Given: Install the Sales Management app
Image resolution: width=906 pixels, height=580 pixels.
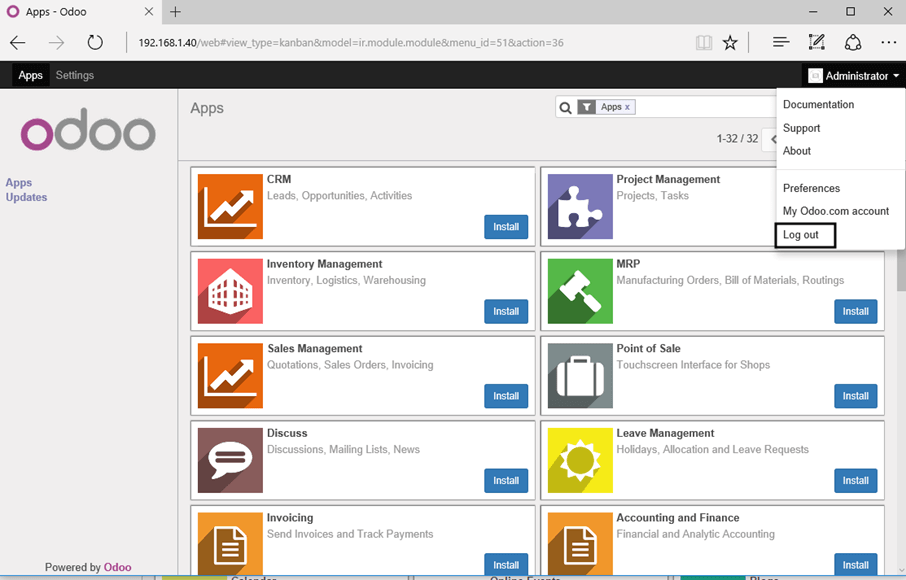Looking at the screenshot, I should click(x=506, y=396).
